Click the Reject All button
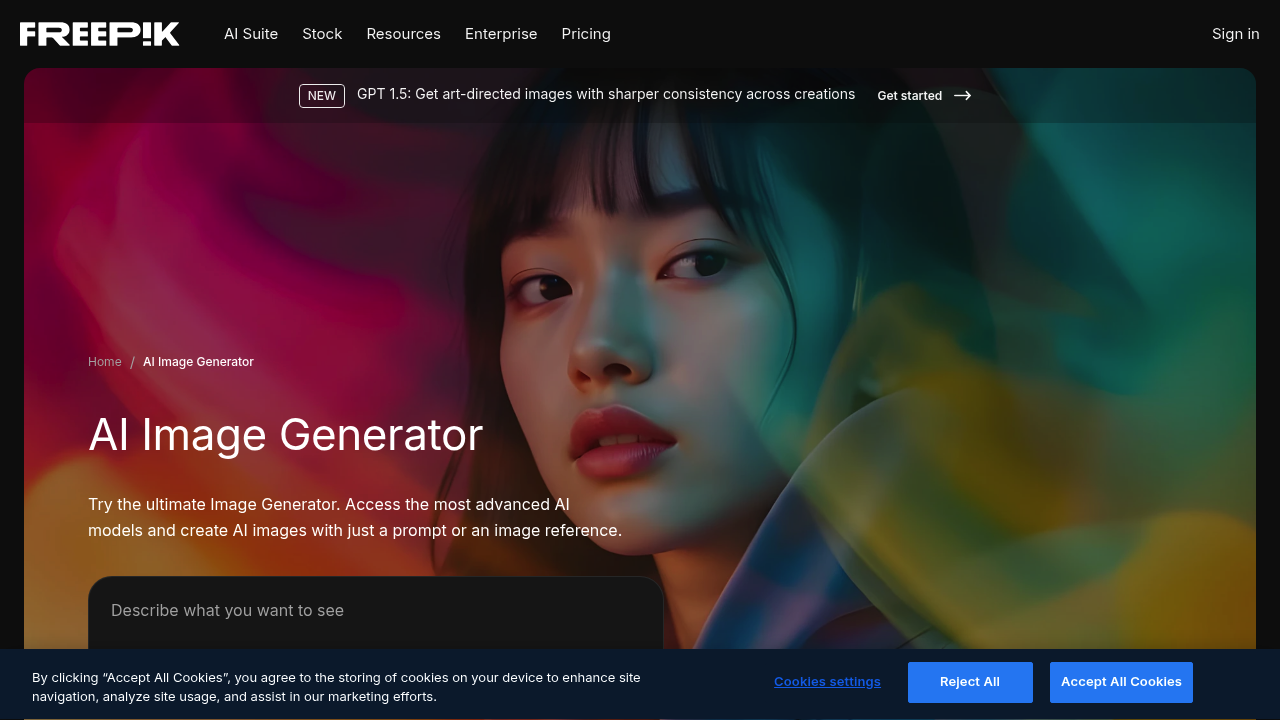The height and width of the screenshot is (720, 1280). click(x=969, y=682)
